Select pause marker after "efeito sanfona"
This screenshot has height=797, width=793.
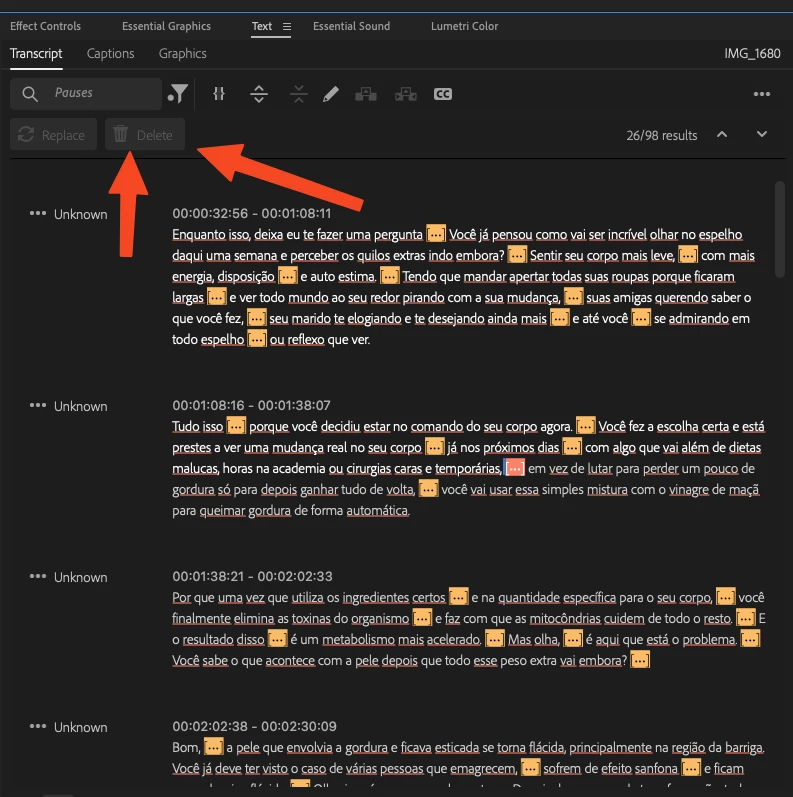pos(691,768)
